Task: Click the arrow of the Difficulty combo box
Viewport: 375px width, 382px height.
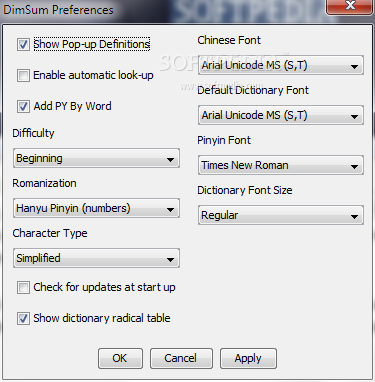Action: tap(170, 160)
